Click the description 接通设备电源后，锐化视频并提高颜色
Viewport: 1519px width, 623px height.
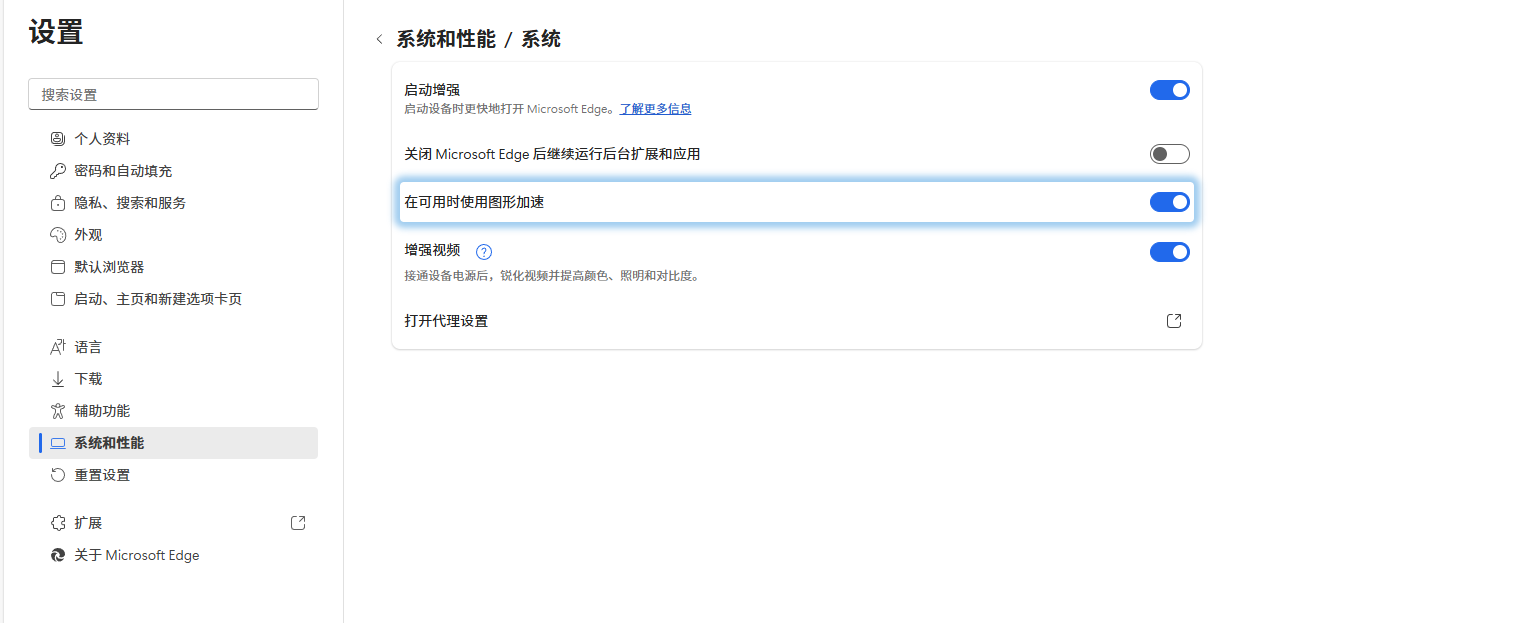pyautogui.click(x=551, y=275)
